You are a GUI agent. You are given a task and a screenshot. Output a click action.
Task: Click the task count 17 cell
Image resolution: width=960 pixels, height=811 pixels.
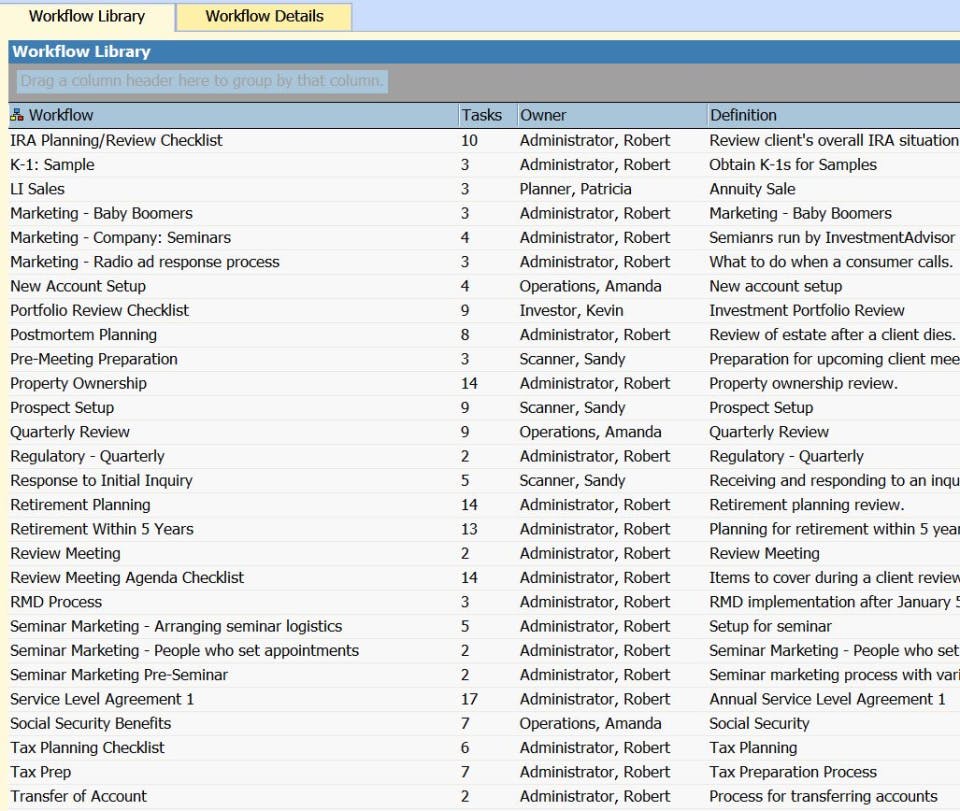click(x=469, y=699)
